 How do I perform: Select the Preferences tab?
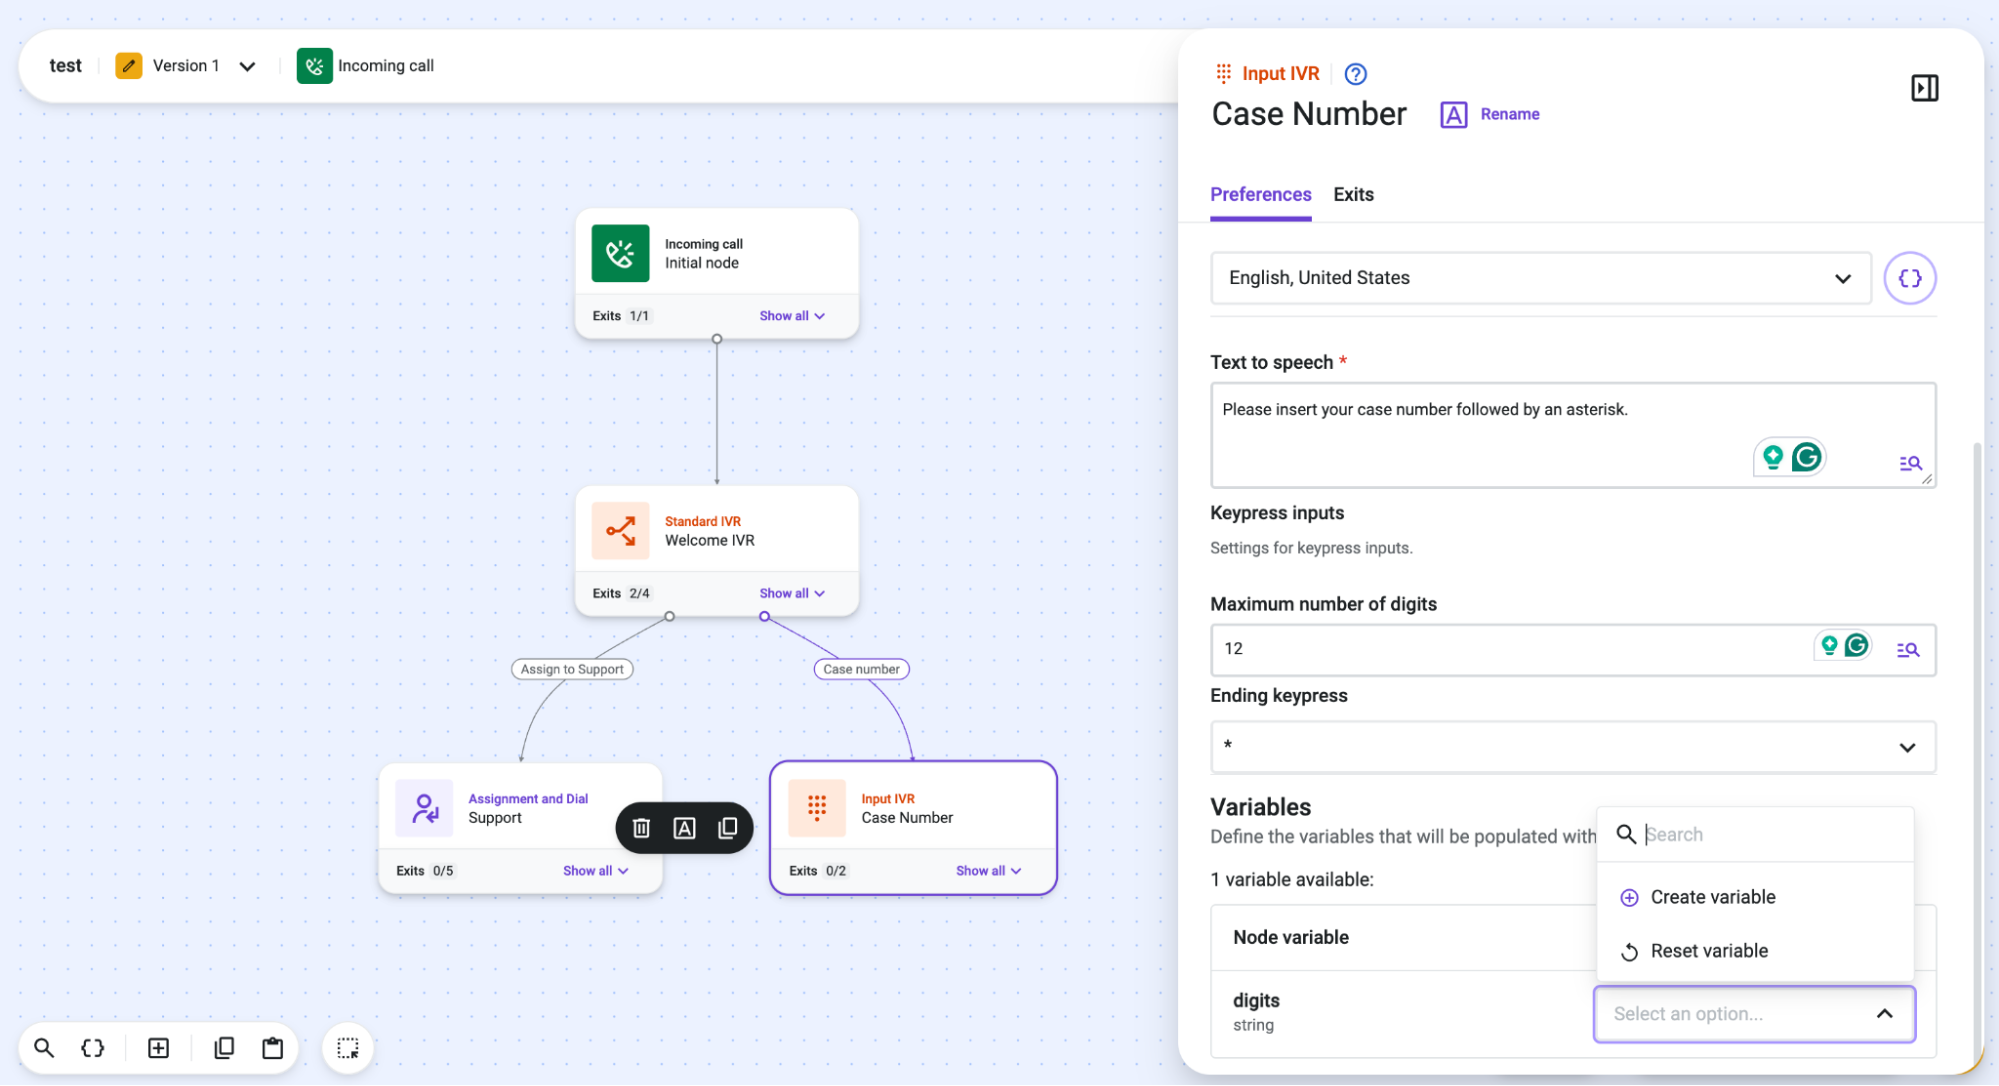point(1260,195)
